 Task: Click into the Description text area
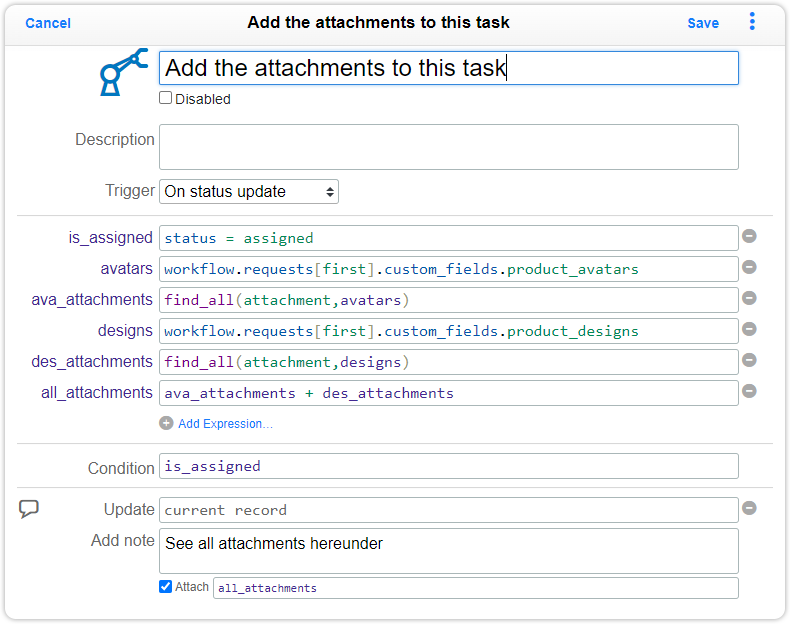pyautogui.click(x=449, y=147)
